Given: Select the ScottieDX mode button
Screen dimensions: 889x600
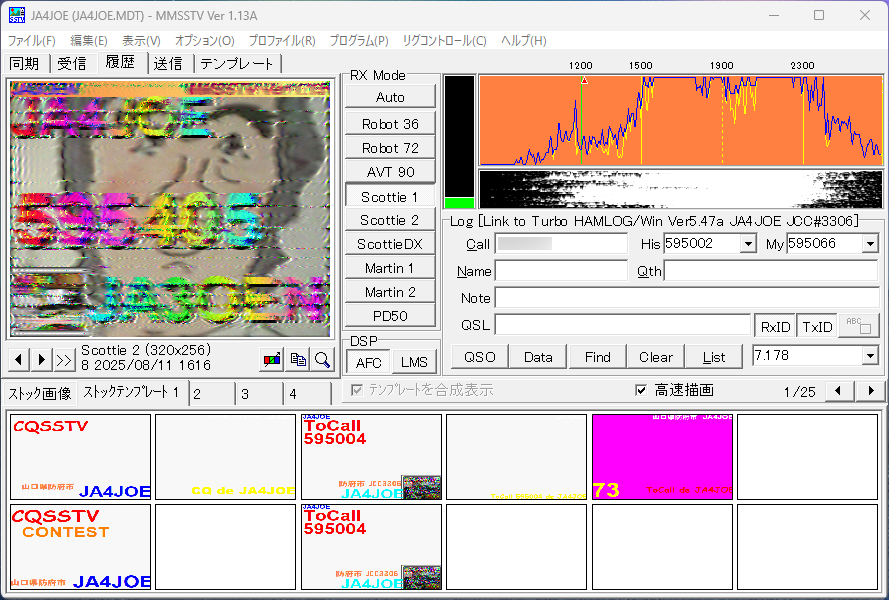Looking at the screenshot, I should click(x=390, y=244).
